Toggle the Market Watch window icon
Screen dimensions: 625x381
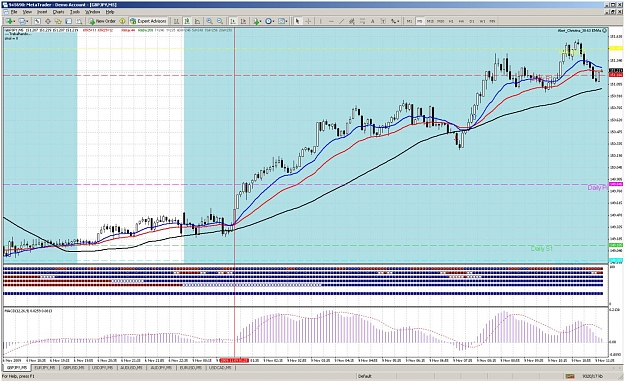coord(37,21)
